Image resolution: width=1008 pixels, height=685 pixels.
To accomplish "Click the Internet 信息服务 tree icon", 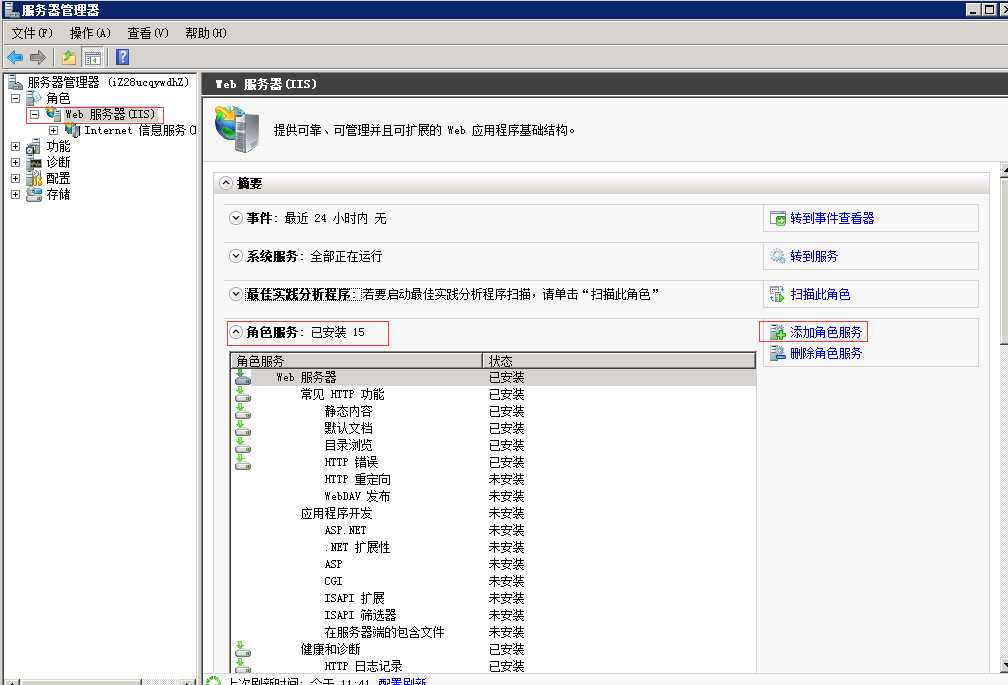I will 73,130.
